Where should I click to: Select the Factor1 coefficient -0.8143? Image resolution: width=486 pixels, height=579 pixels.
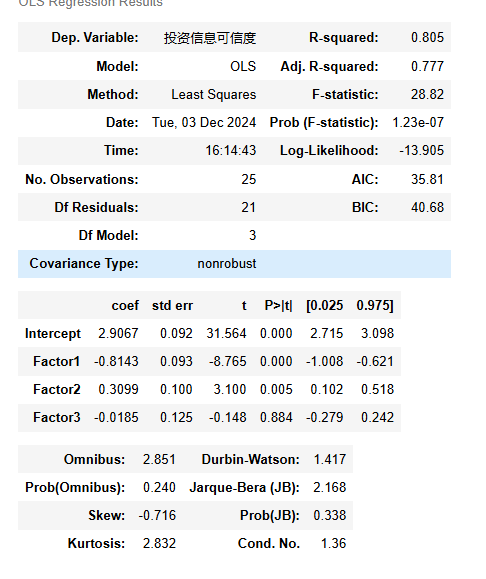[x=116, y=362]
